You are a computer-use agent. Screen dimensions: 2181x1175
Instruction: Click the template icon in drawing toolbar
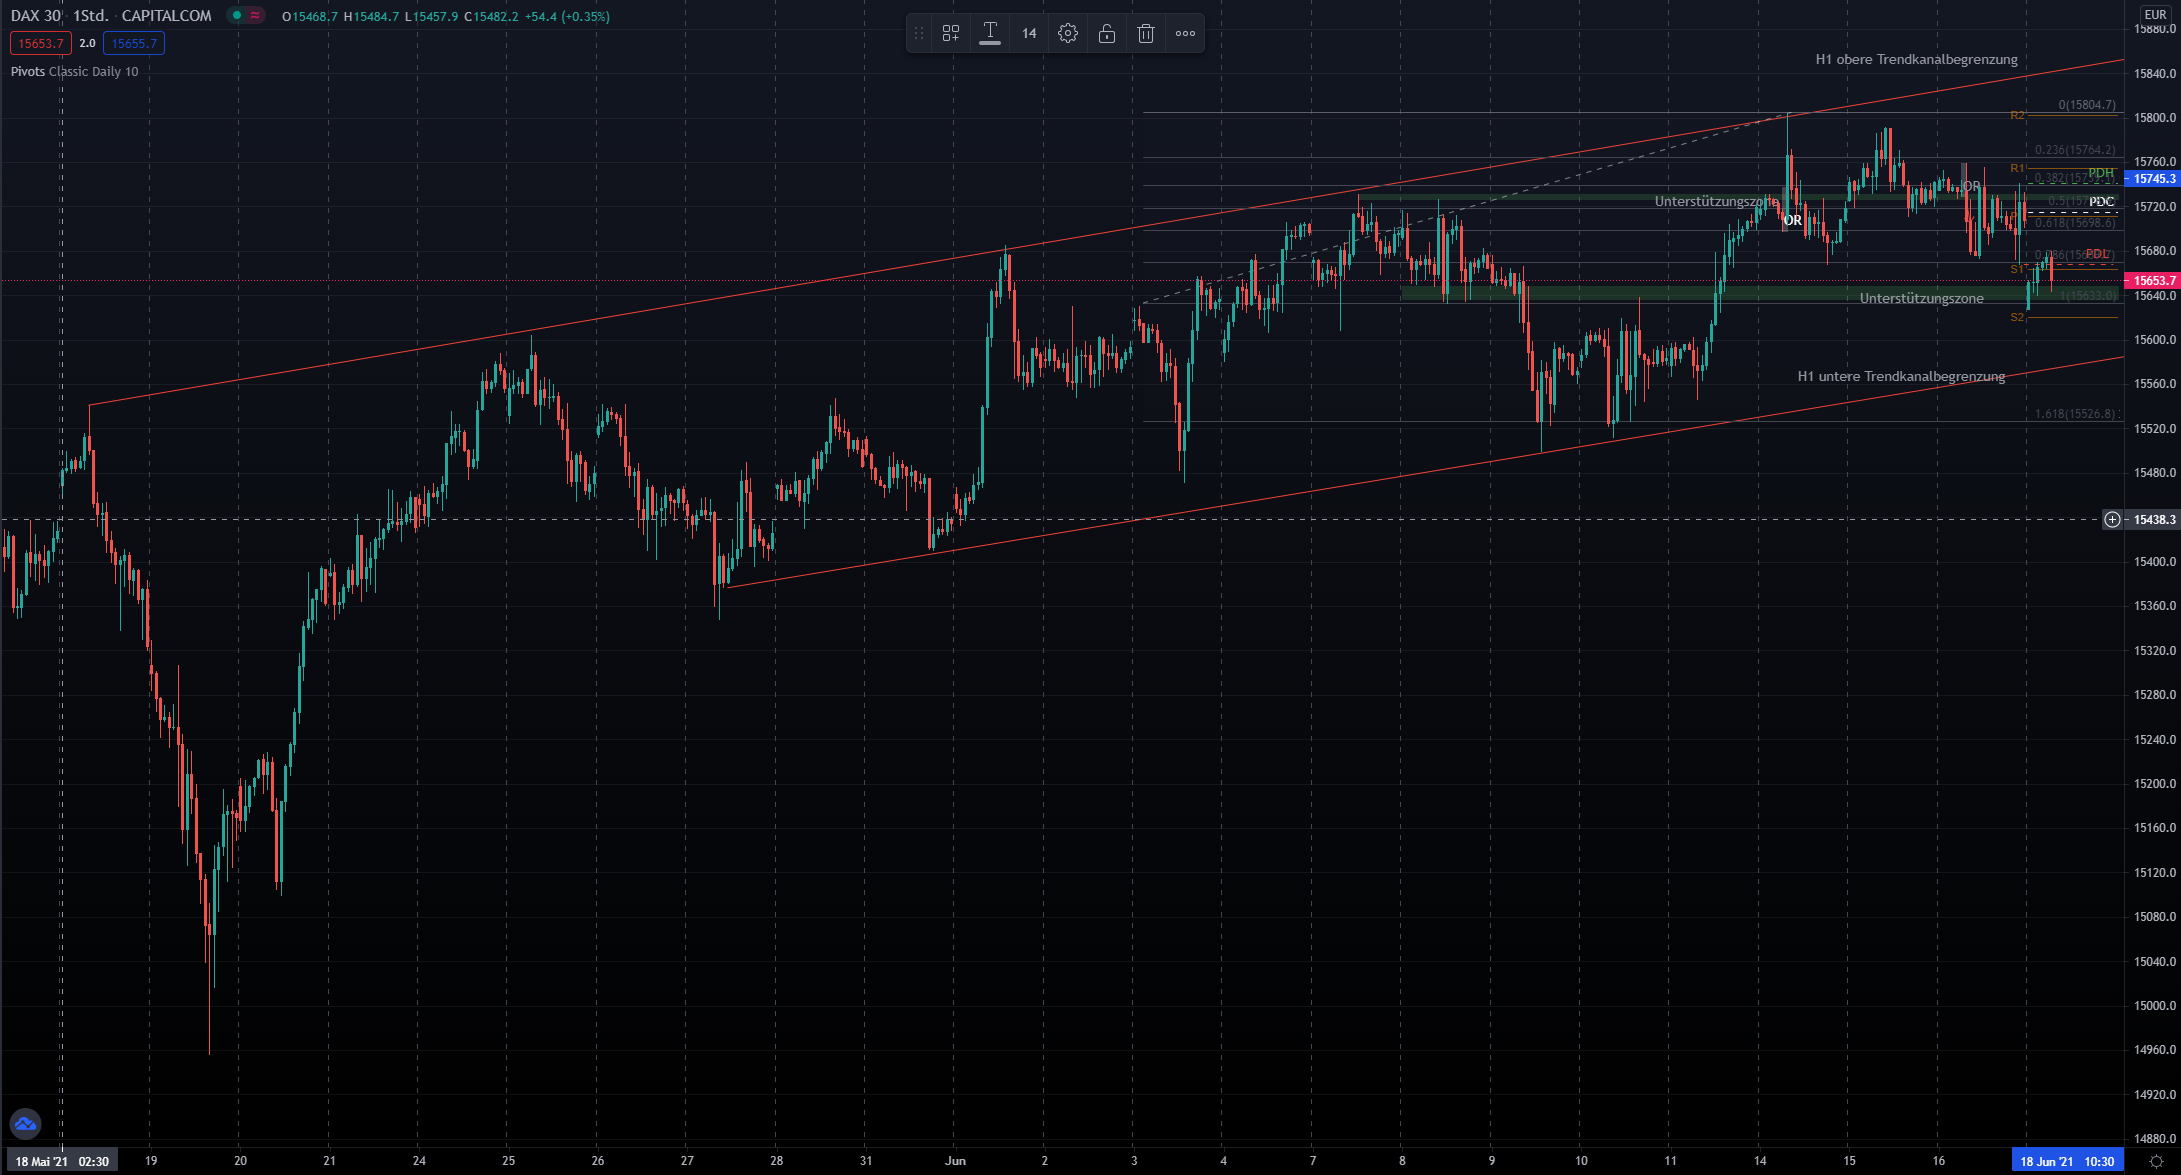950,33
